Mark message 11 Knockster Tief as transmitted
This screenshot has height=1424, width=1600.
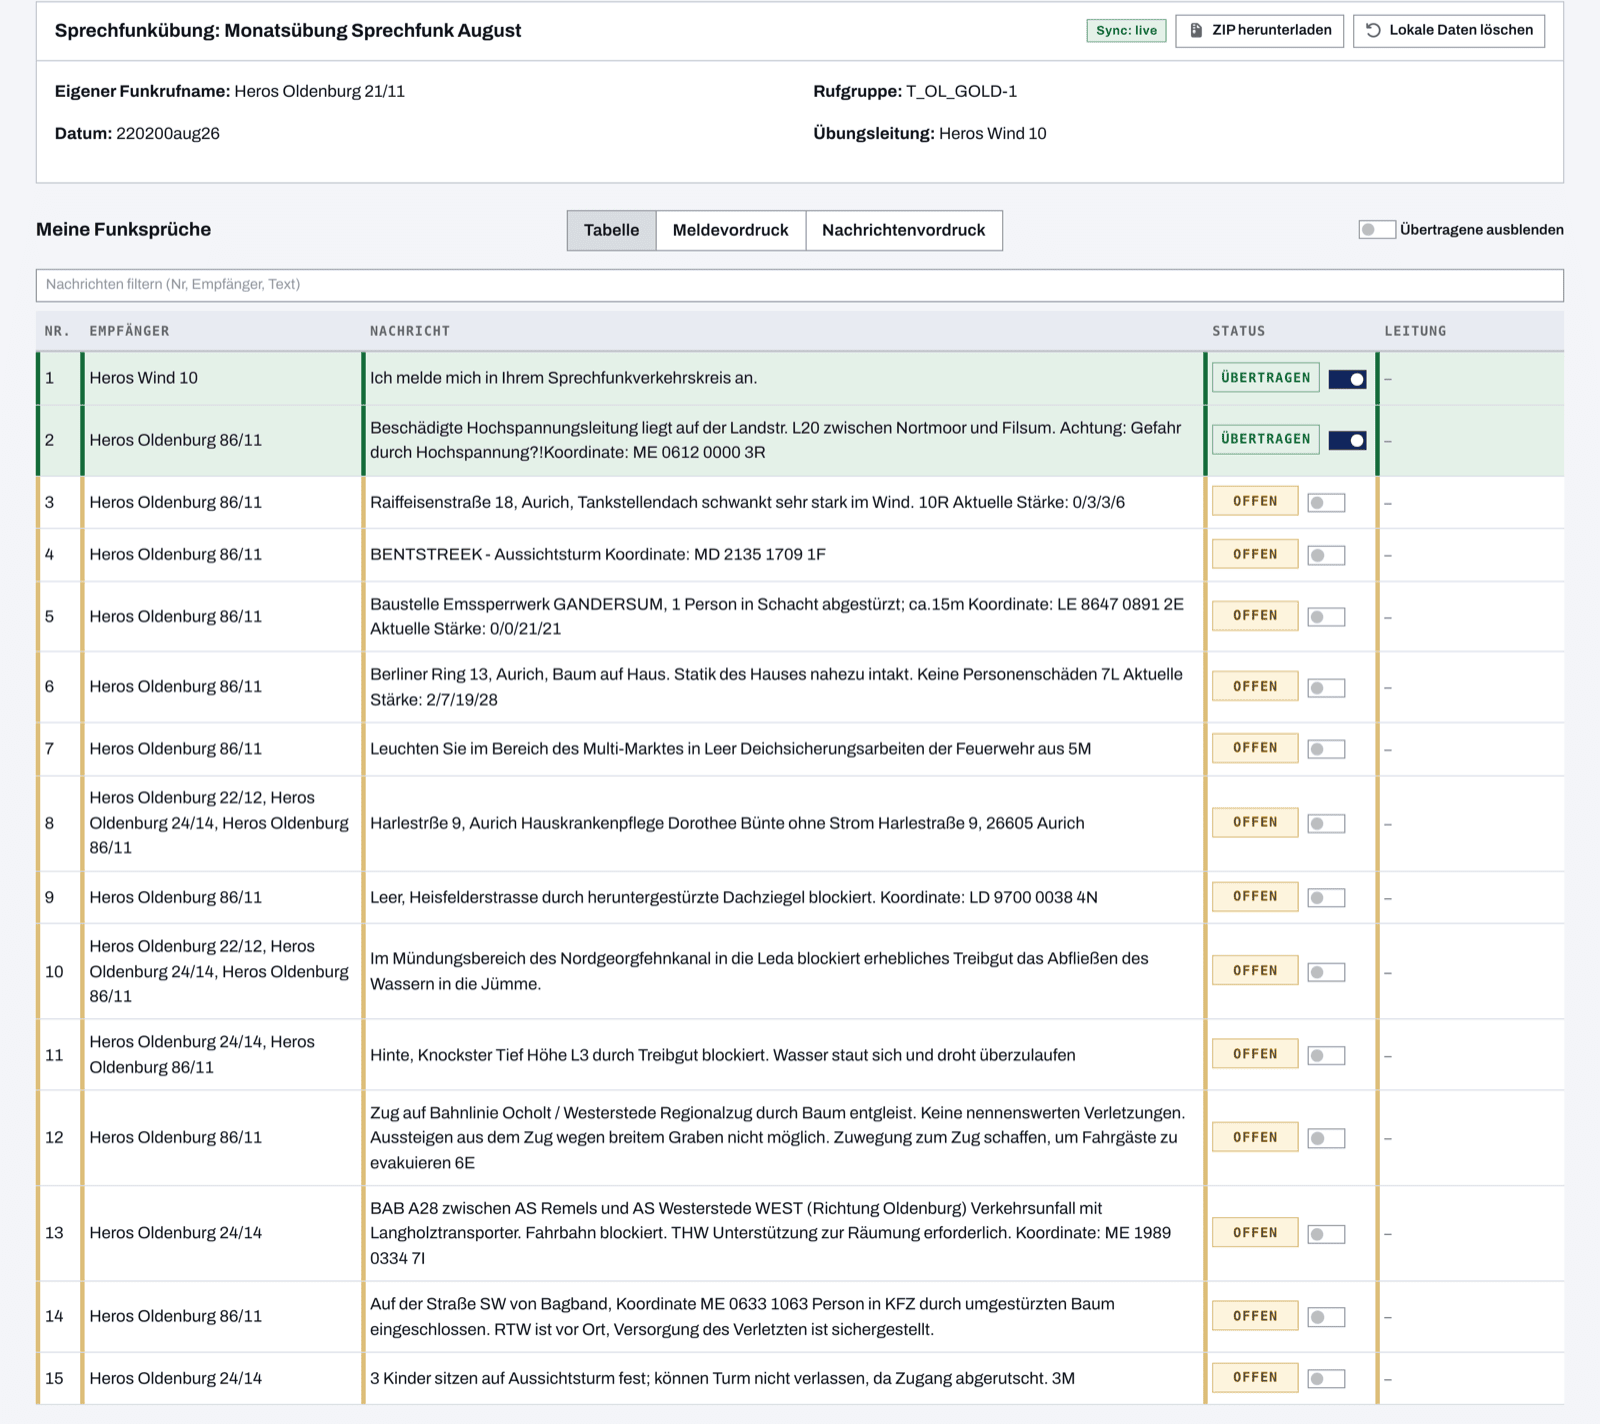[x=1326, y=1056]
